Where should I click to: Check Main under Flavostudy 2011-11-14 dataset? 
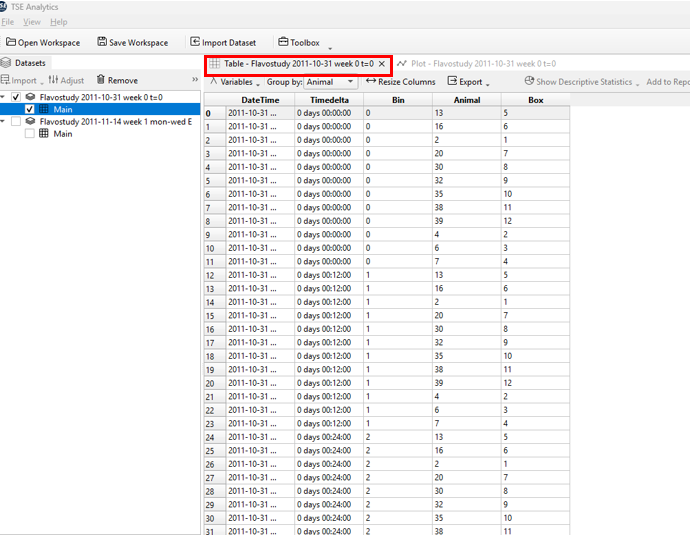pos(30,133)
